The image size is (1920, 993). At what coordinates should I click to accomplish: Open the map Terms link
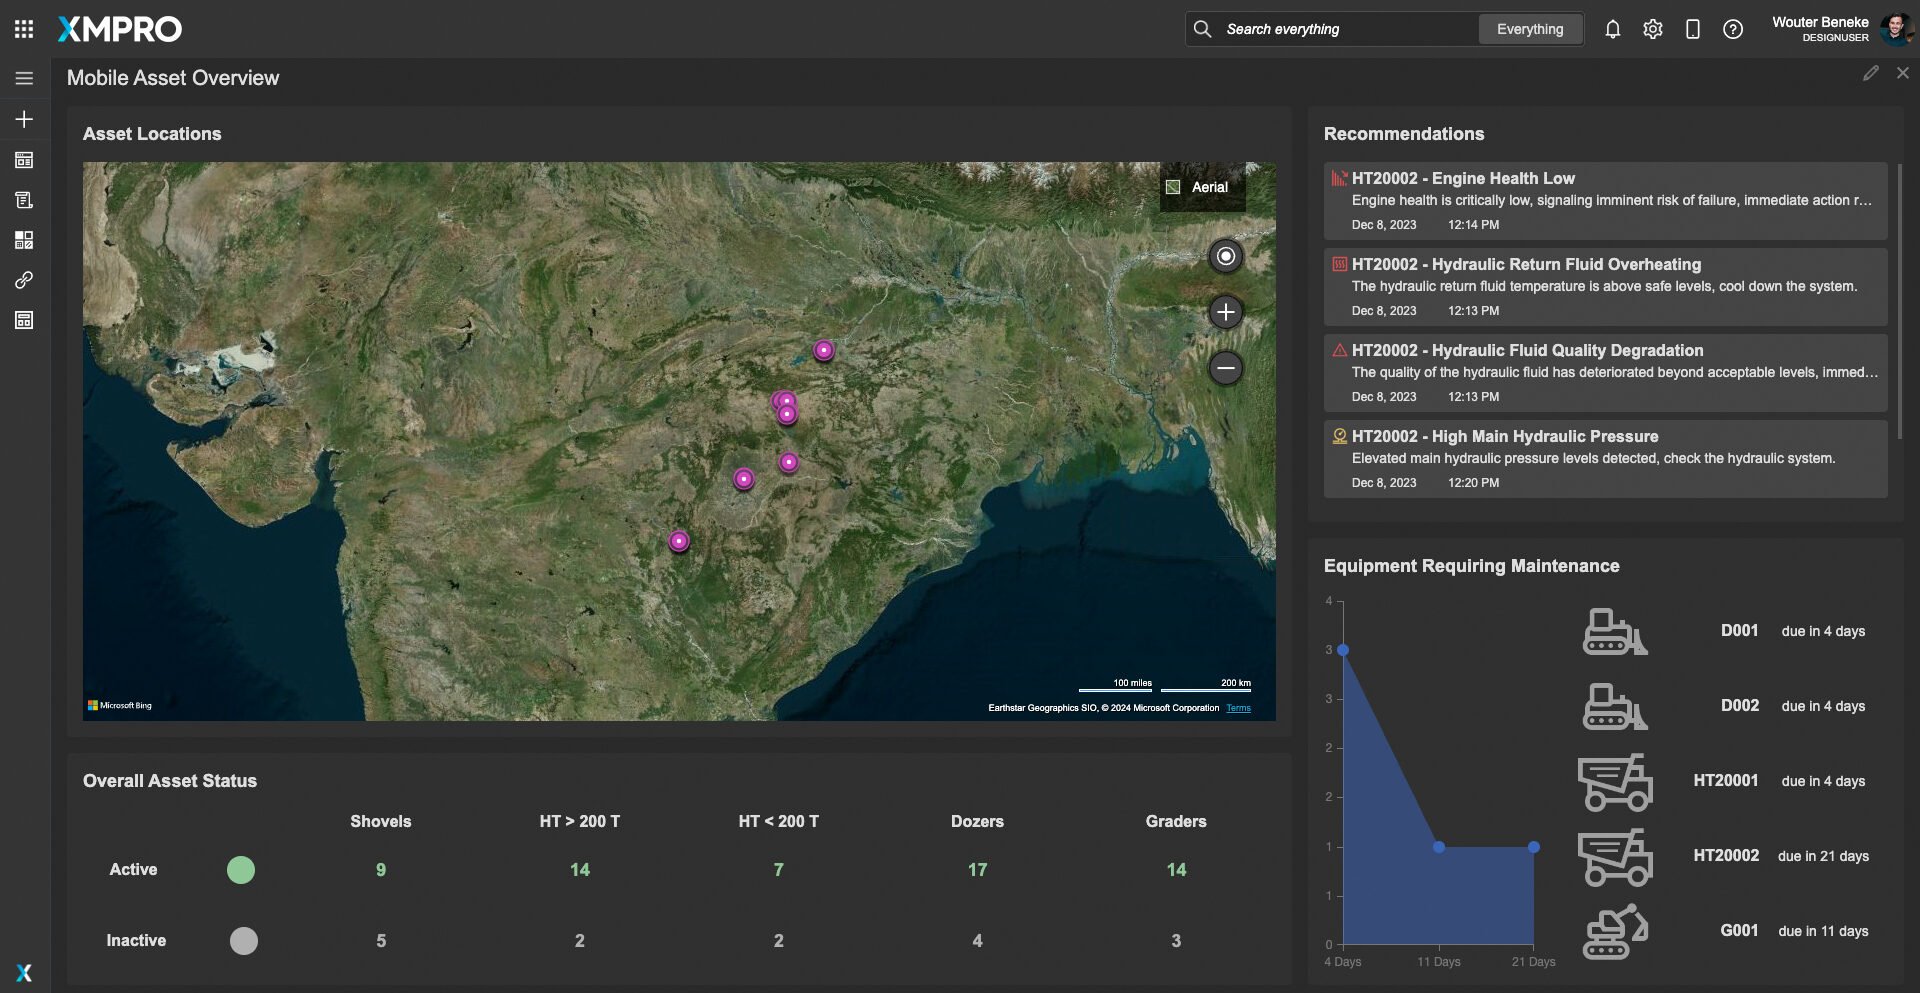[x=1238, y=708]
